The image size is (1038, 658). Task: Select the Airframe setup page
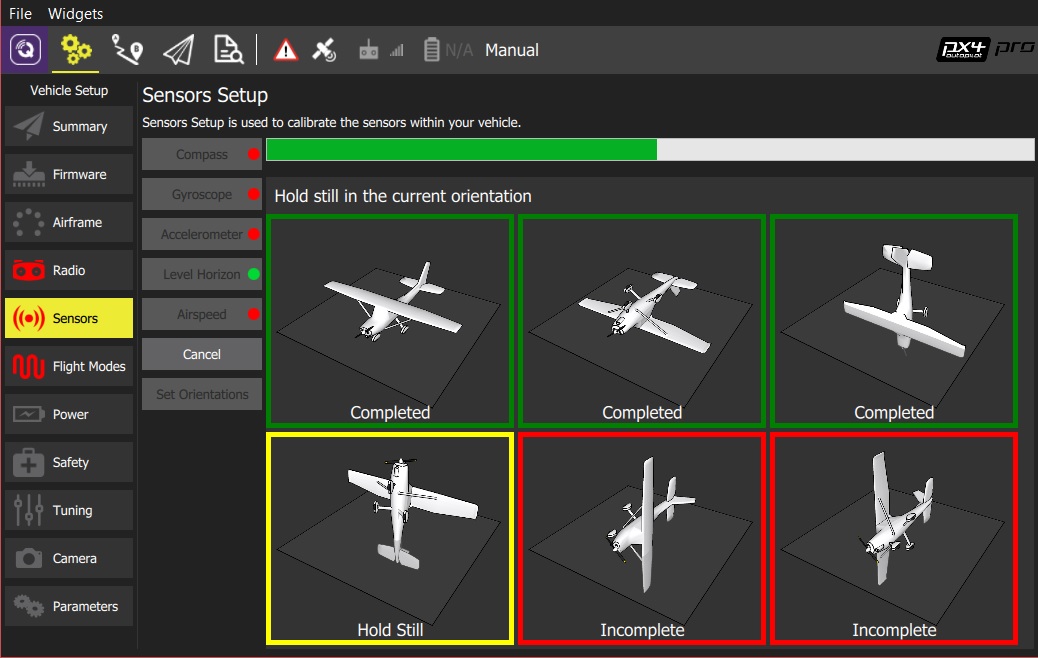pyautogui.click(x=69, y=223)
